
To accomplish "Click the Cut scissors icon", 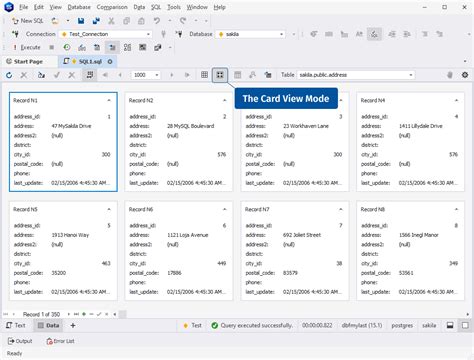I will (x=111, y=21).
